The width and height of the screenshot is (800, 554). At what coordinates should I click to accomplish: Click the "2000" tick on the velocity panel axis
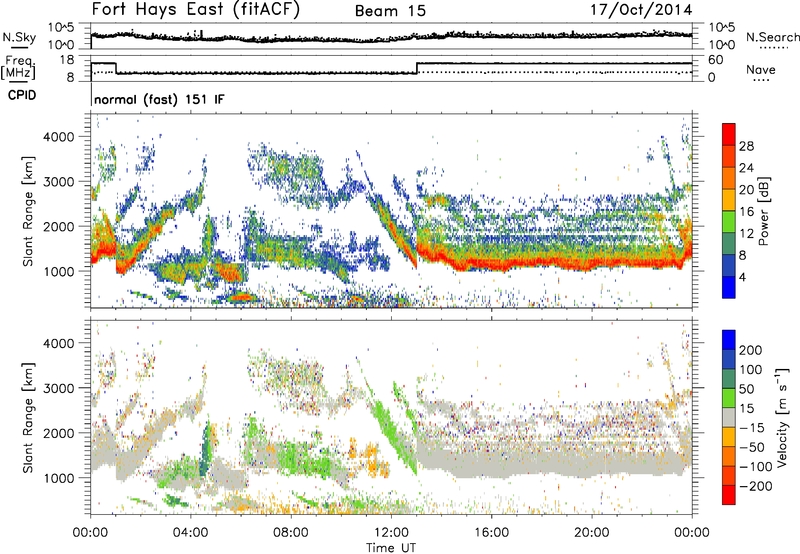(x=58, y=433)
